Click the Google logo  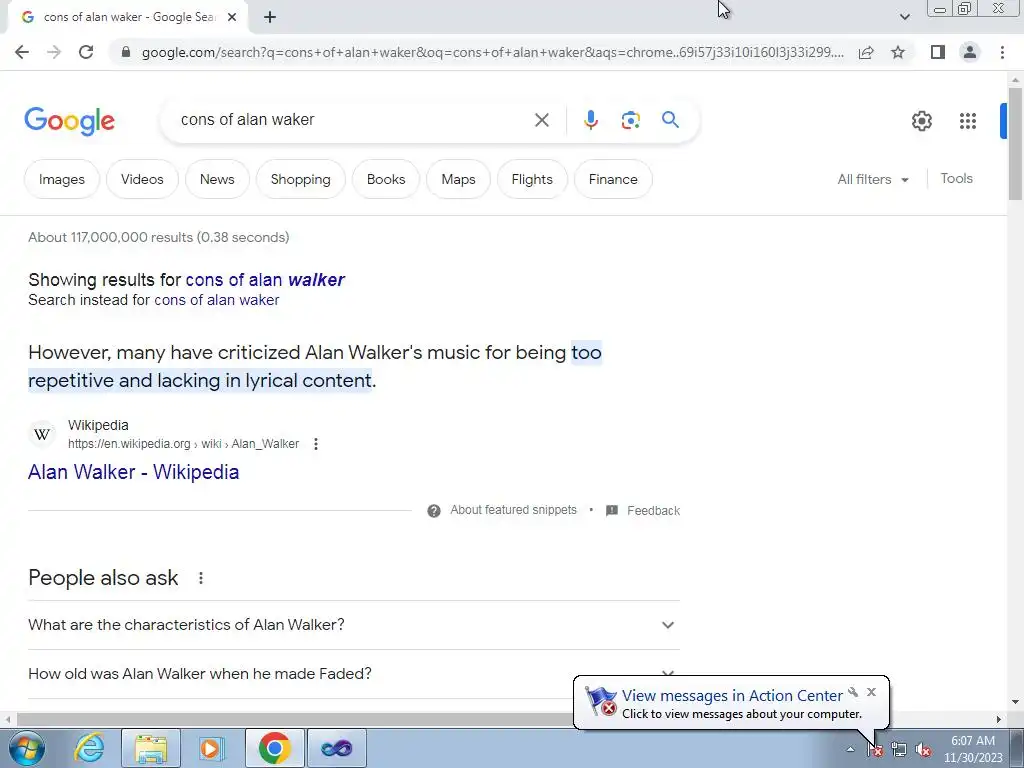click(x=70, y=121)
